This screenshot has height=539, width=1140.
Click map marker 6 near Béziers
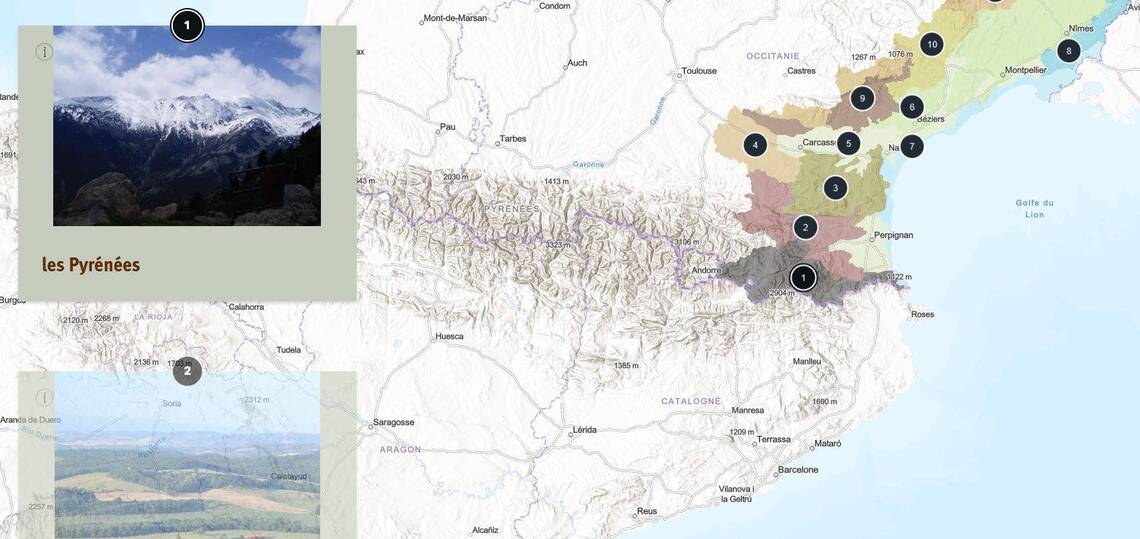(911, 107)
